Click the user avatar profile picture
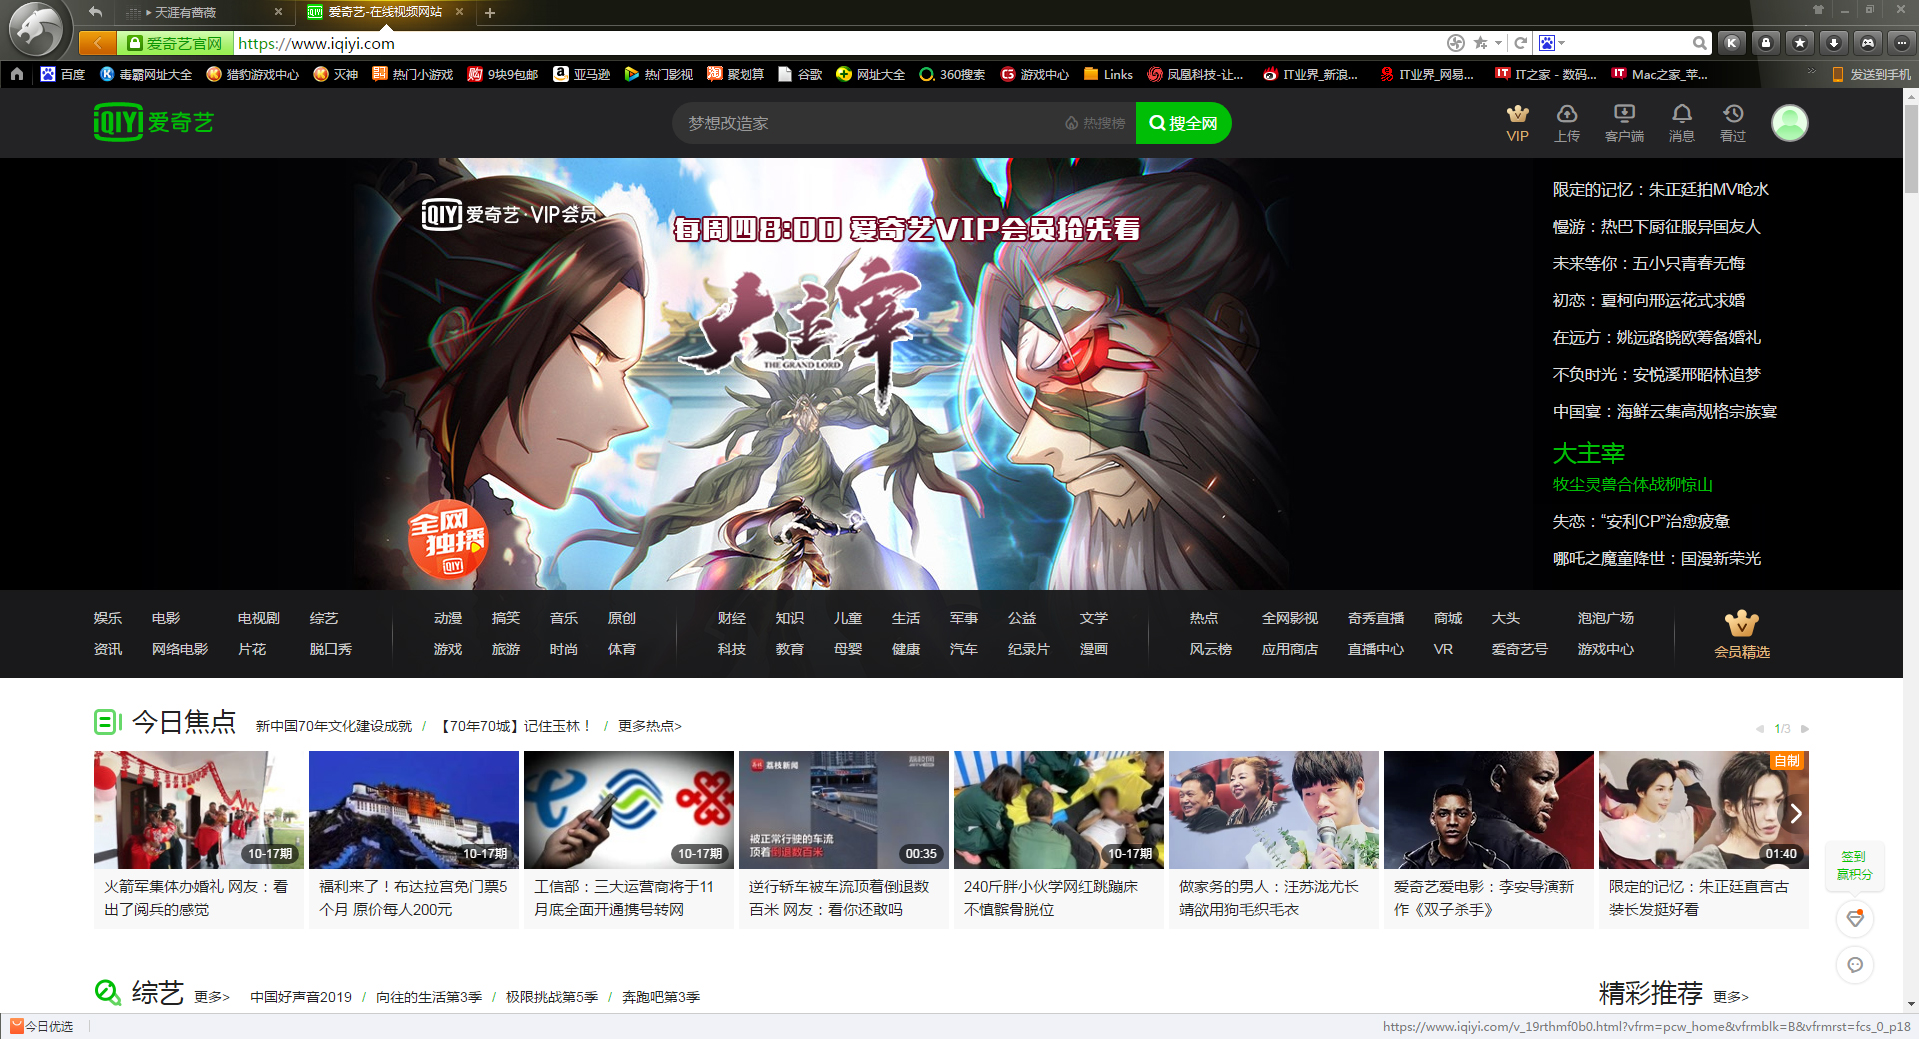The width and height of the screenshot is (1919, 1039). coord(1789,123)
